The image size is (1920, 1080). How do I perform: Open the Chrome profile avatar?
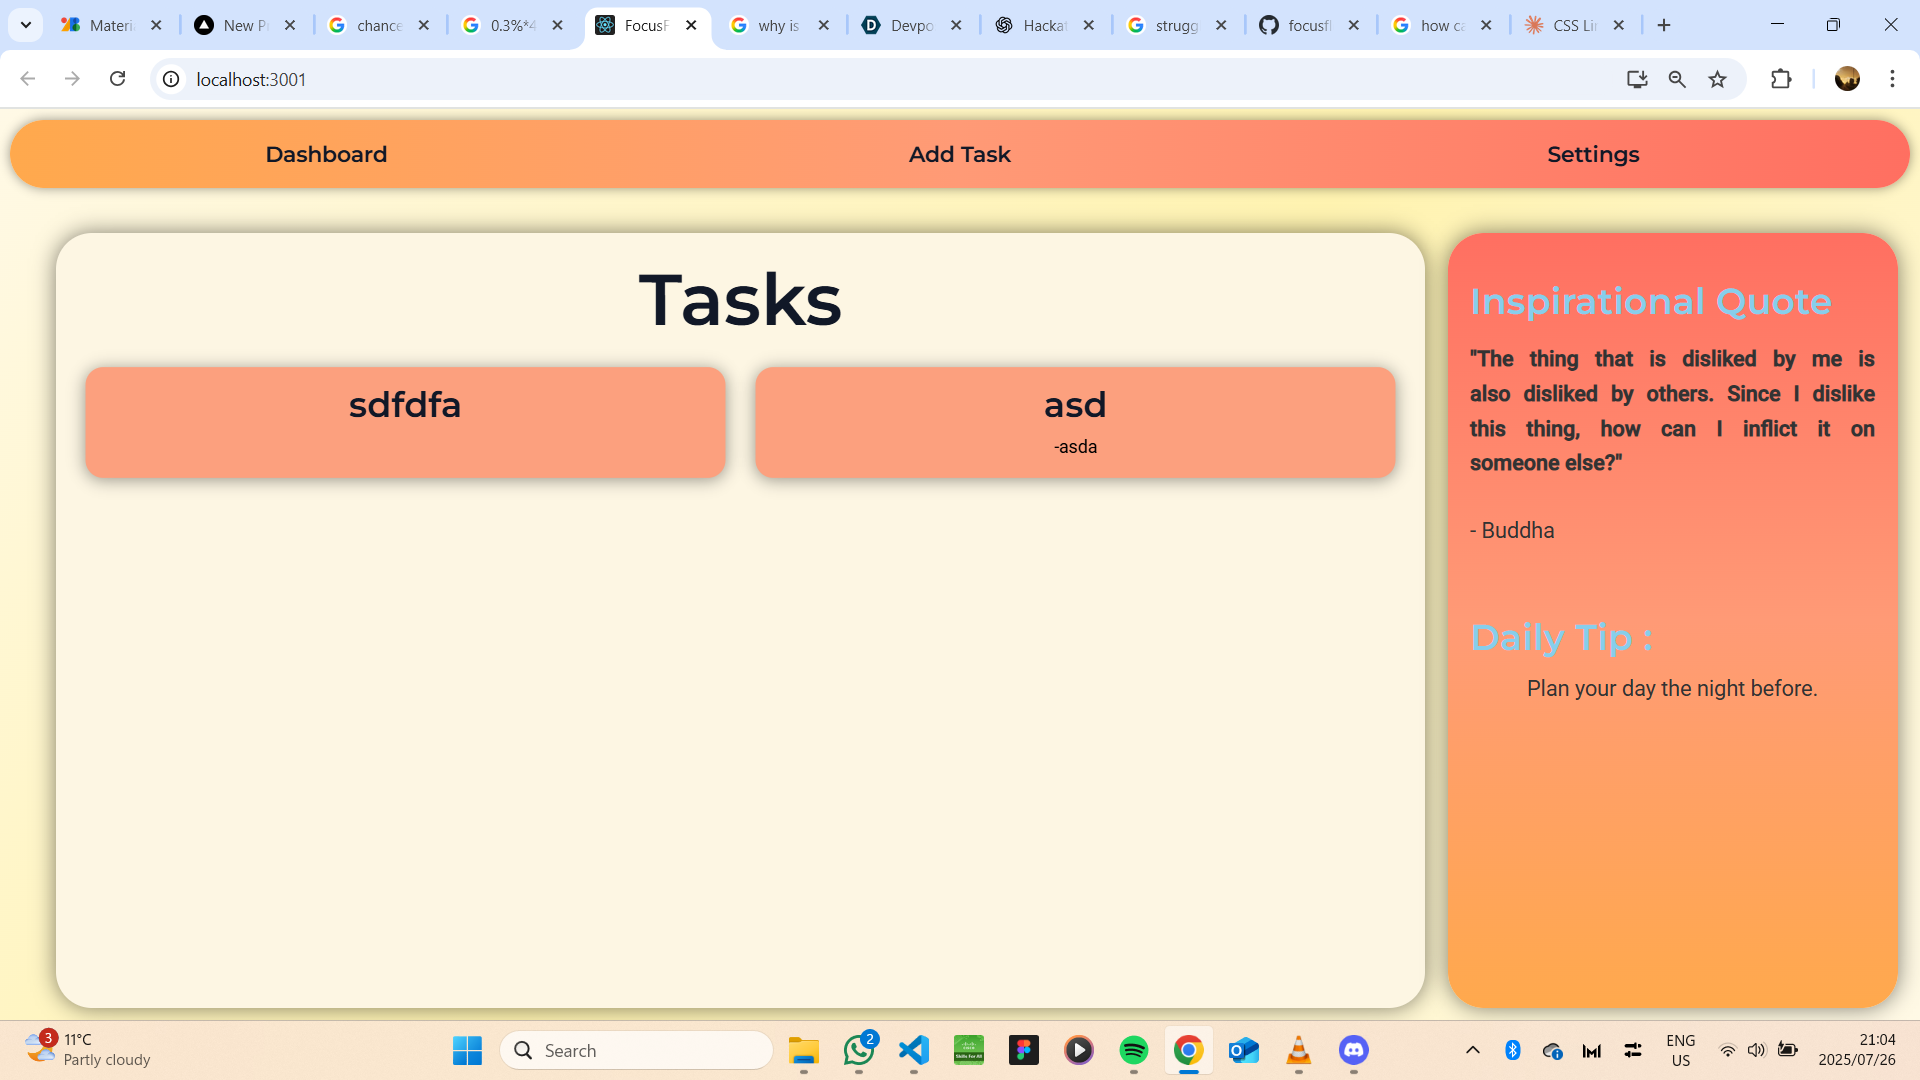pyautogui.click(x=1847, y=79)
